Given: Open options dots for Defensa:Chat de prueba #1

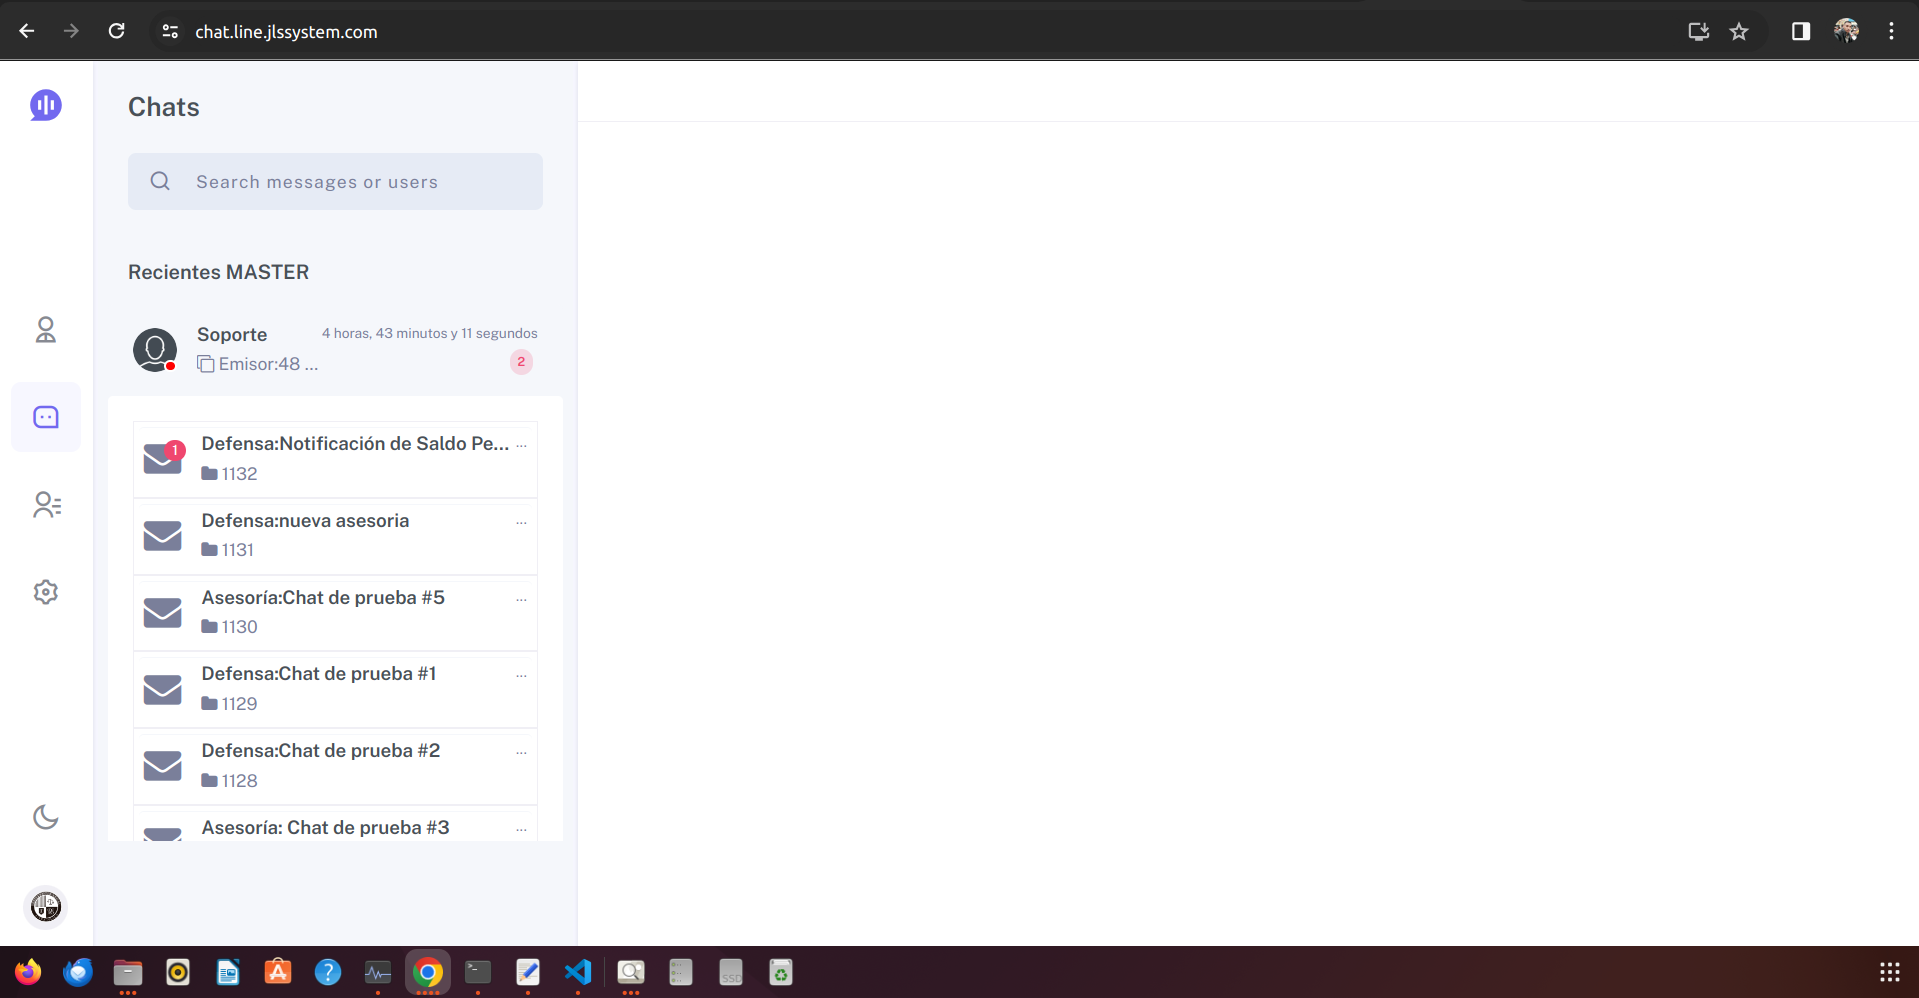Looking at the screenshot, I should click(521, 676).
